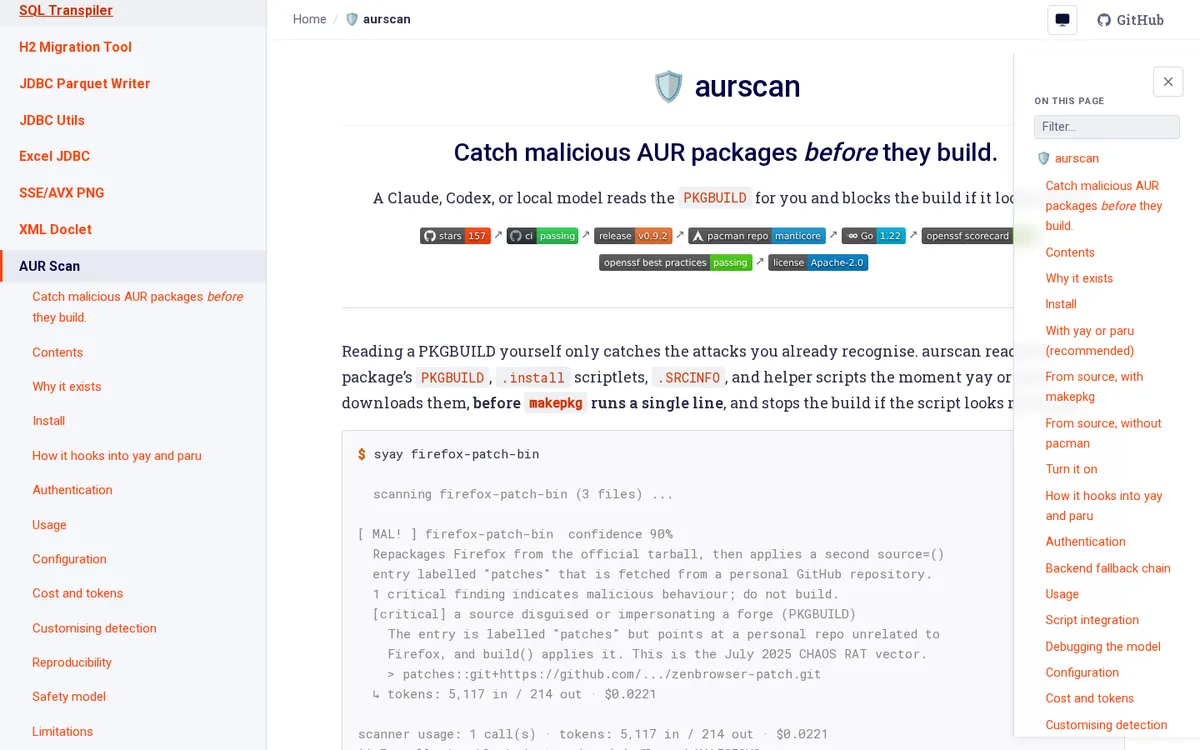
Task: Click the aurscan breadcrumb item
Action: tap(378, 19)
